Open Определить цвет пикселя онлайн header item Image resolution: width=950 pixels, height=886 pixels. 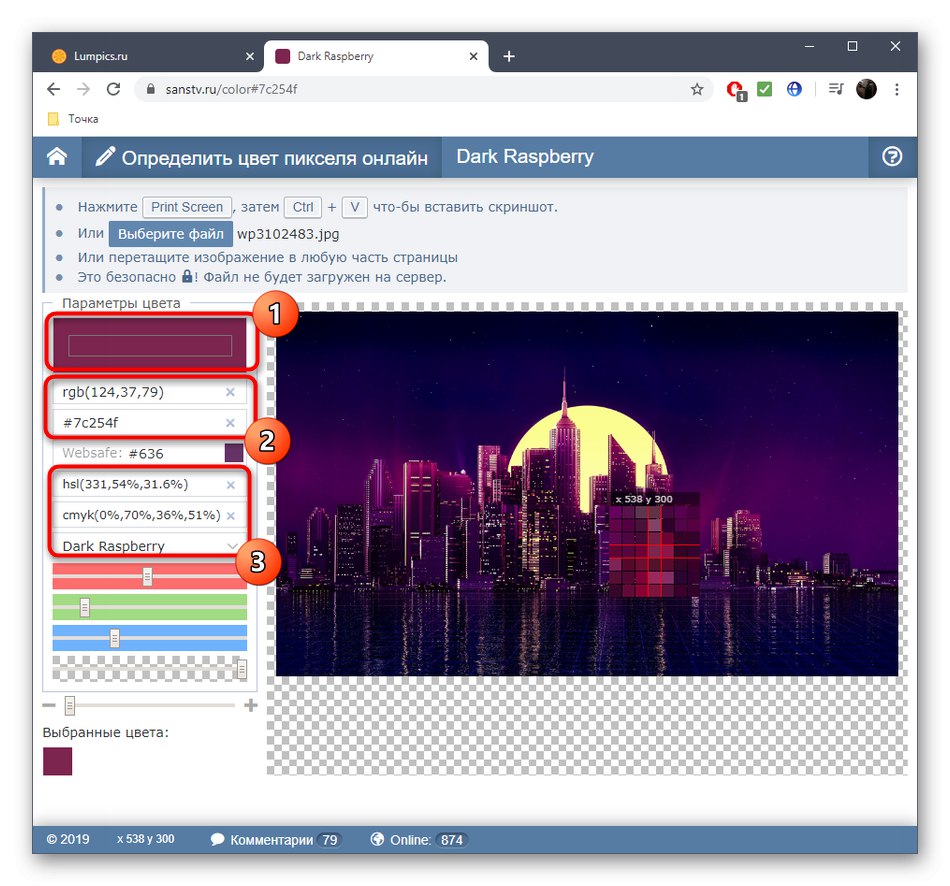coord(262,157)
